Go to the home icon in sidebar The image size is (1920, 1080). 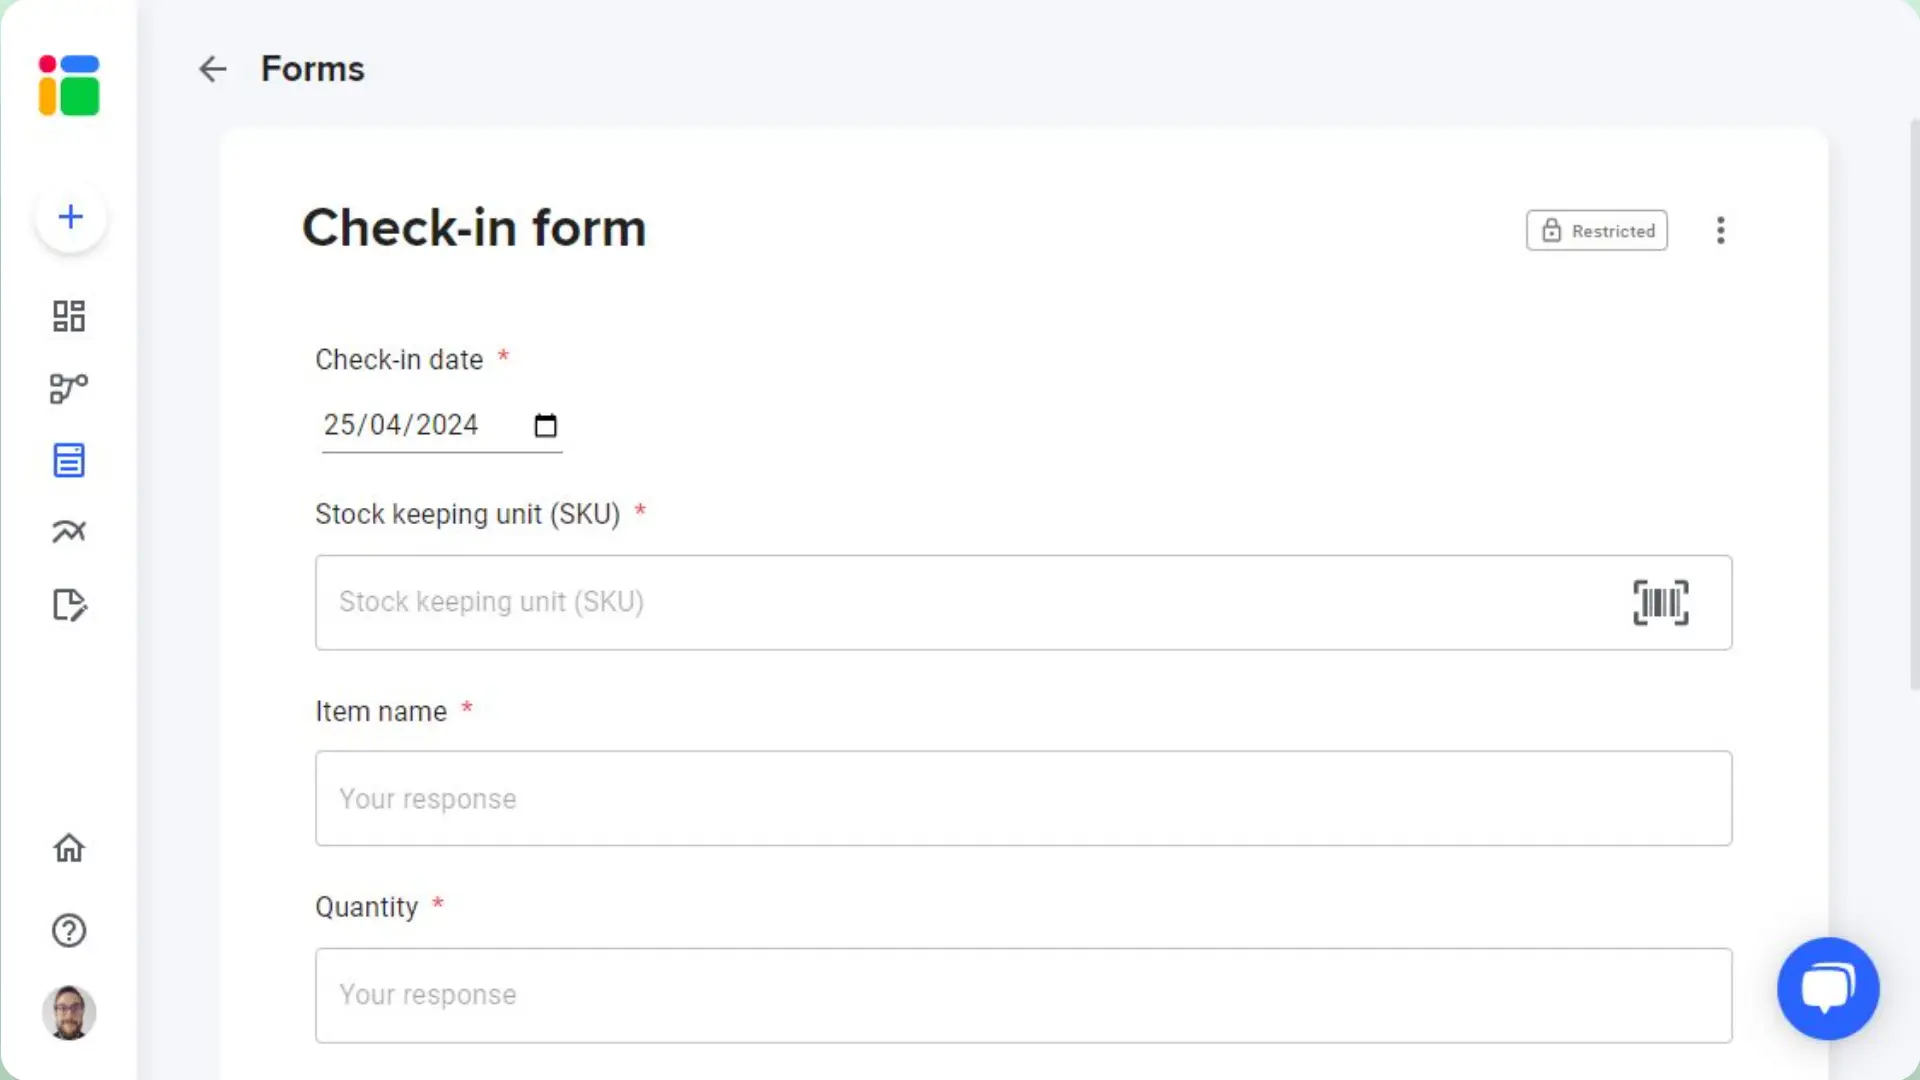click(69, 848)
